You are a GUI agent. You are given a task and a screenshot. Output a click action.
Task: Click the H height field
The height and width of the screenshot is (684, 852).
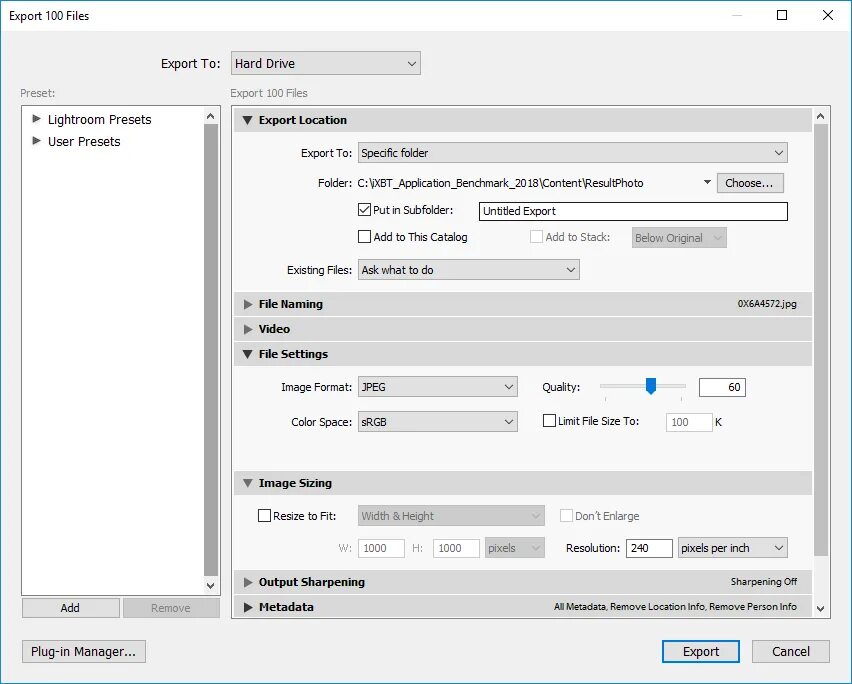pos(456,548)
